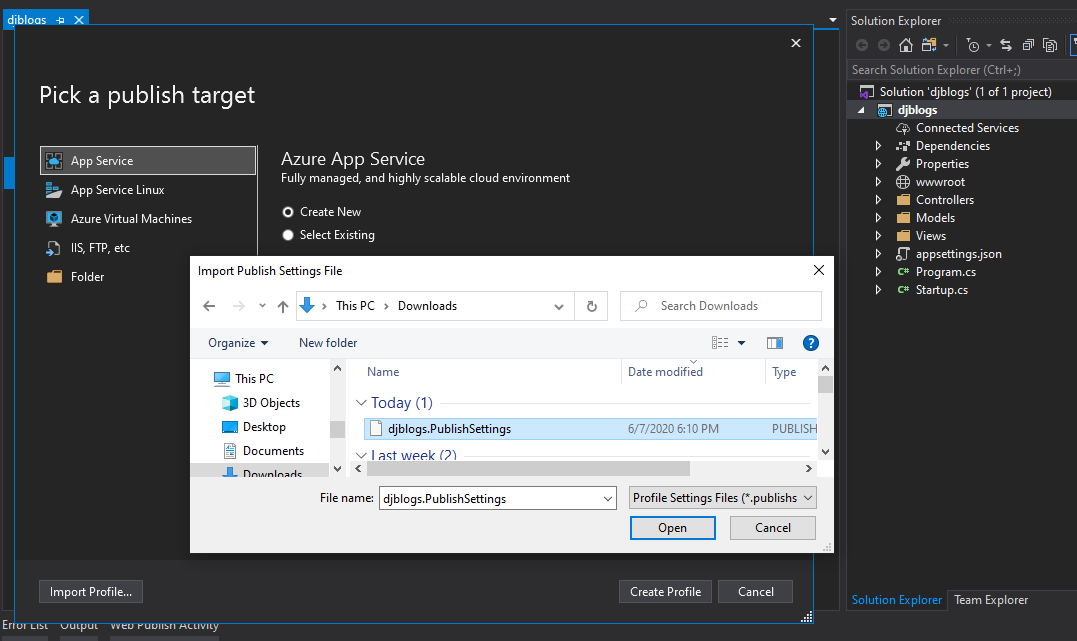Click the Back arrow in Solution Explorer toolbar
The image size is (1077, 641).
pyautogui.click(x=862, y=45)
